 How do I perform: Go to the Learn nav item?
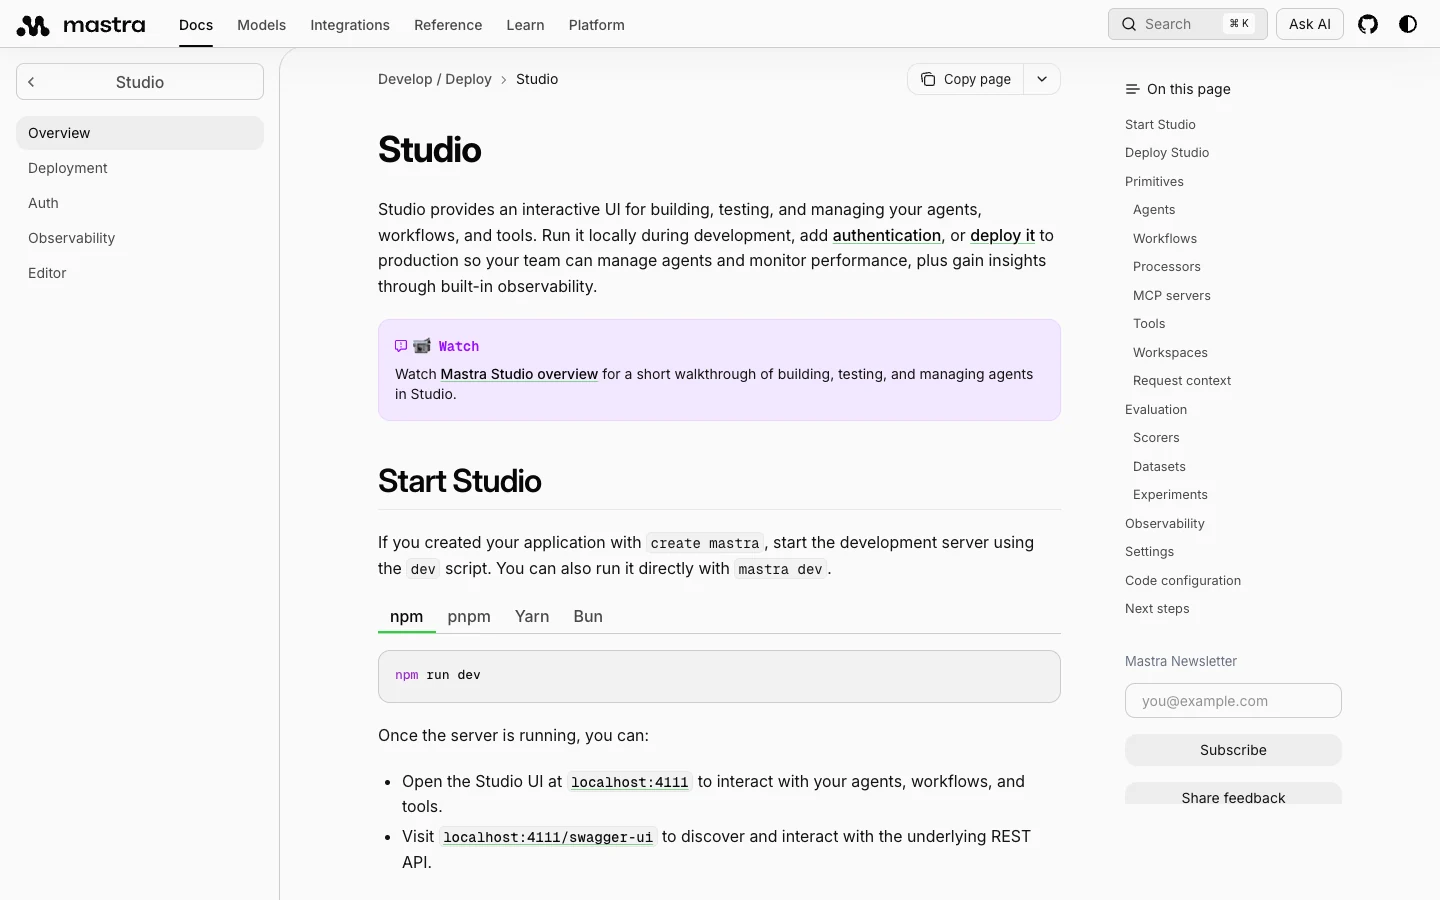click(525, 25)
